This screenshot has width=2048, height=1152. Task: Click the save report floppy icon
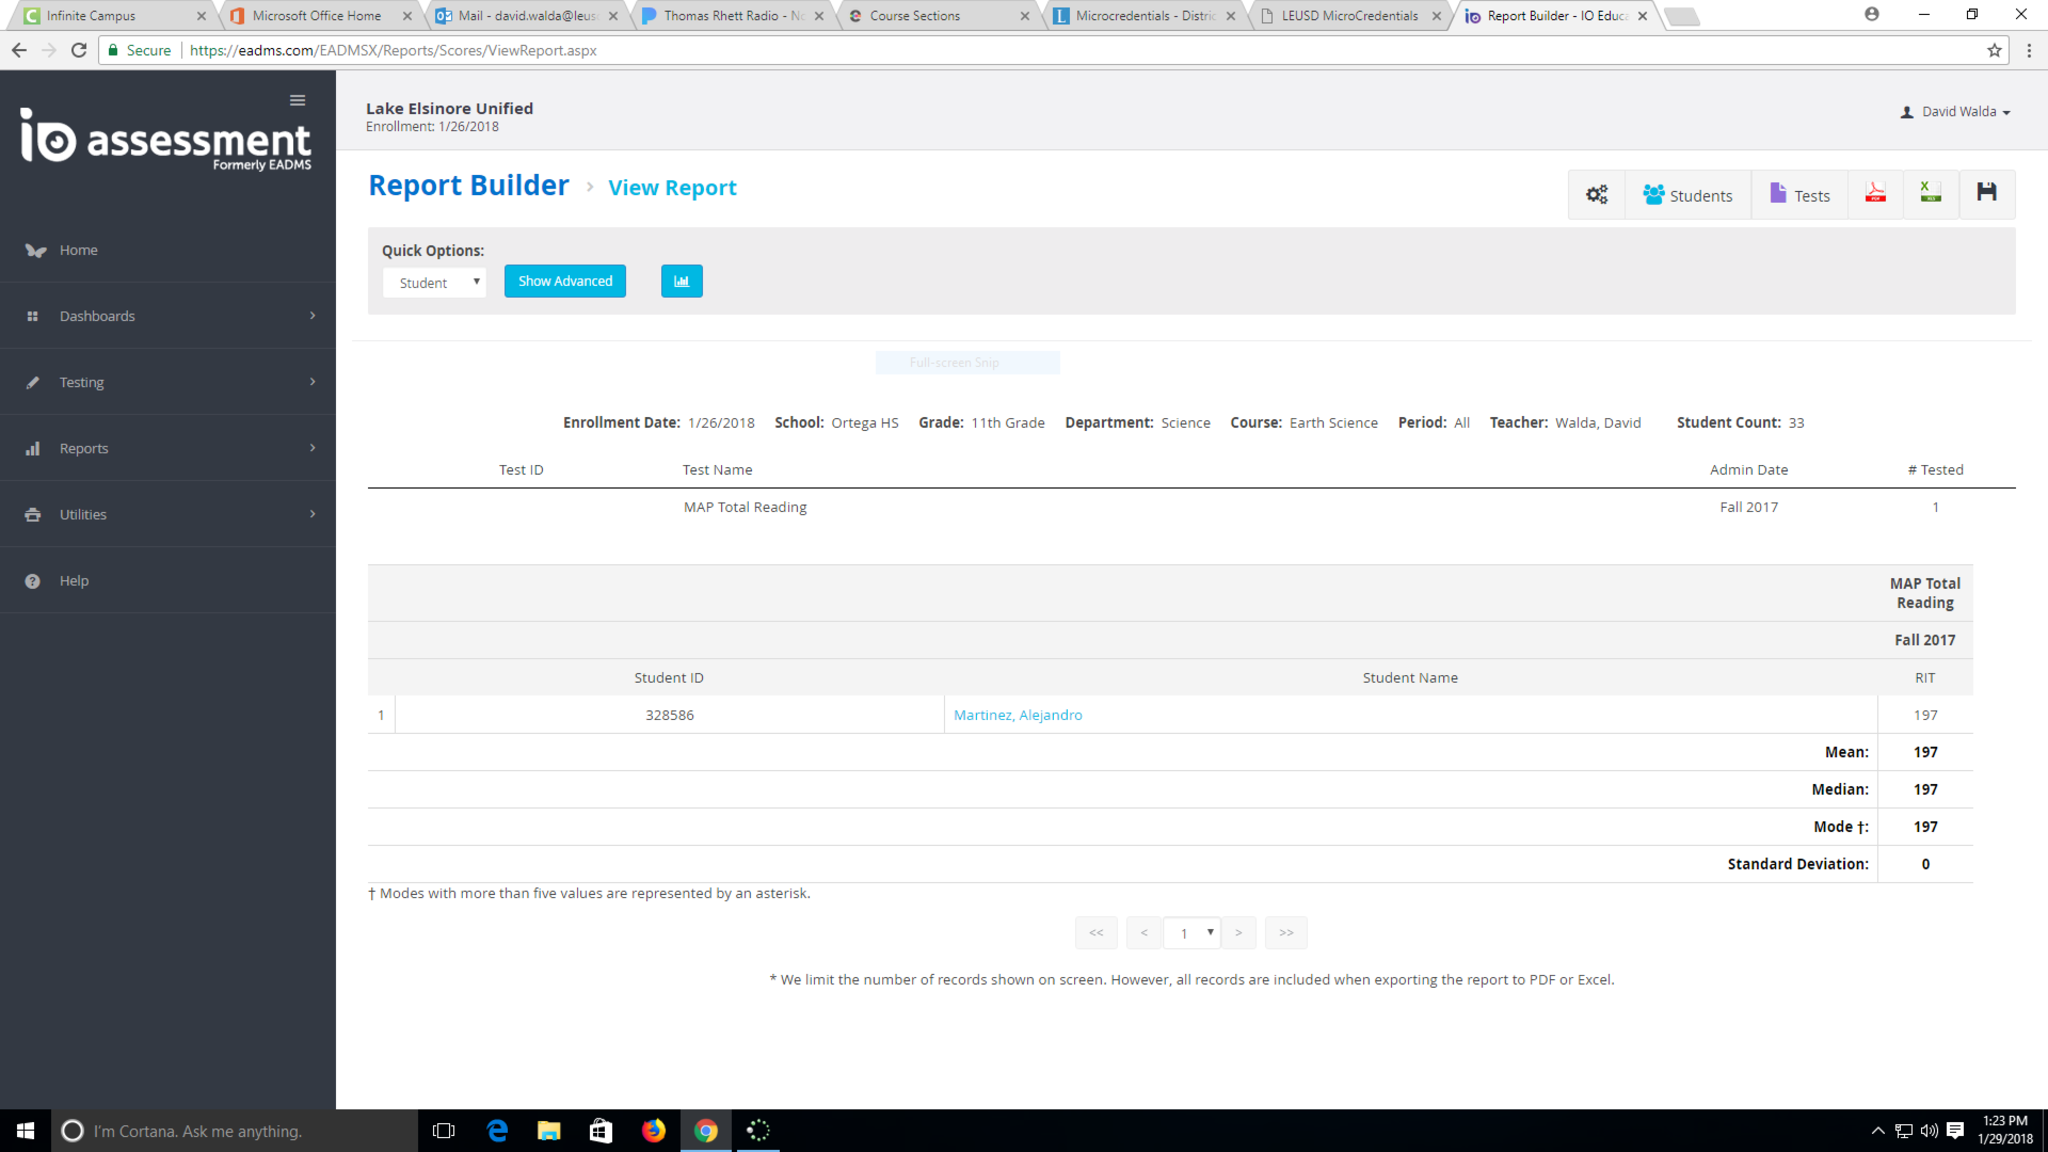[x=1986, y=193]
